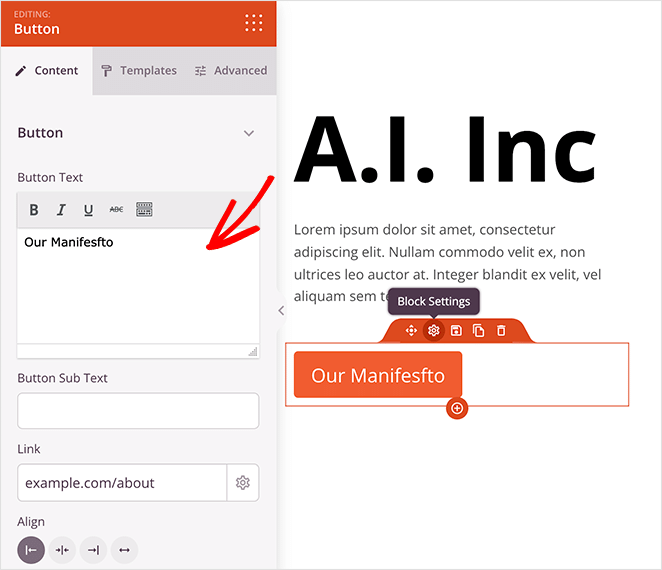
Task: Toggle italic formatting in Button Text
Action: [61, 209]
